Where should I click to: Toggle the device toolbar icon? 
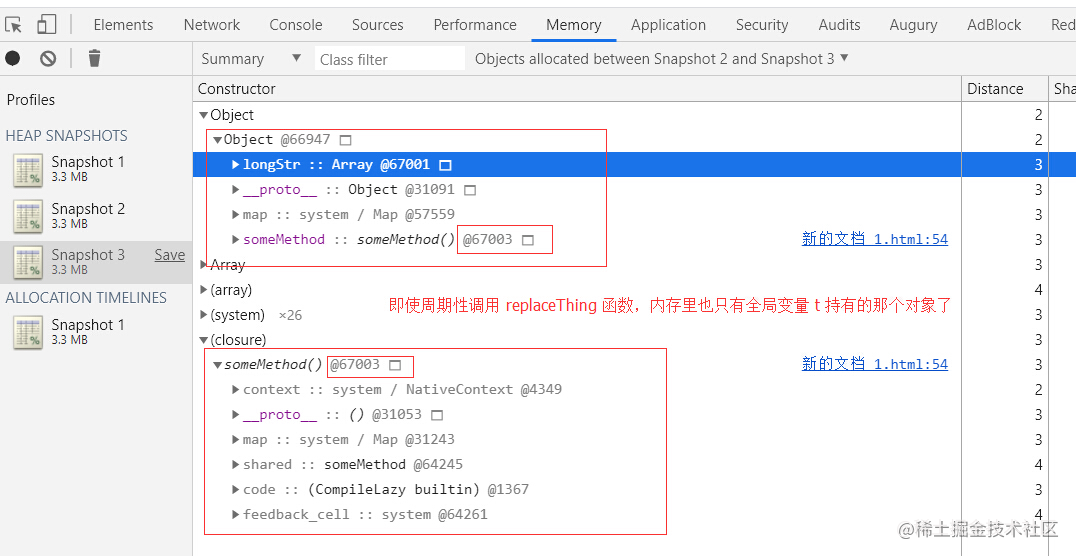click(x=47, y=24)
